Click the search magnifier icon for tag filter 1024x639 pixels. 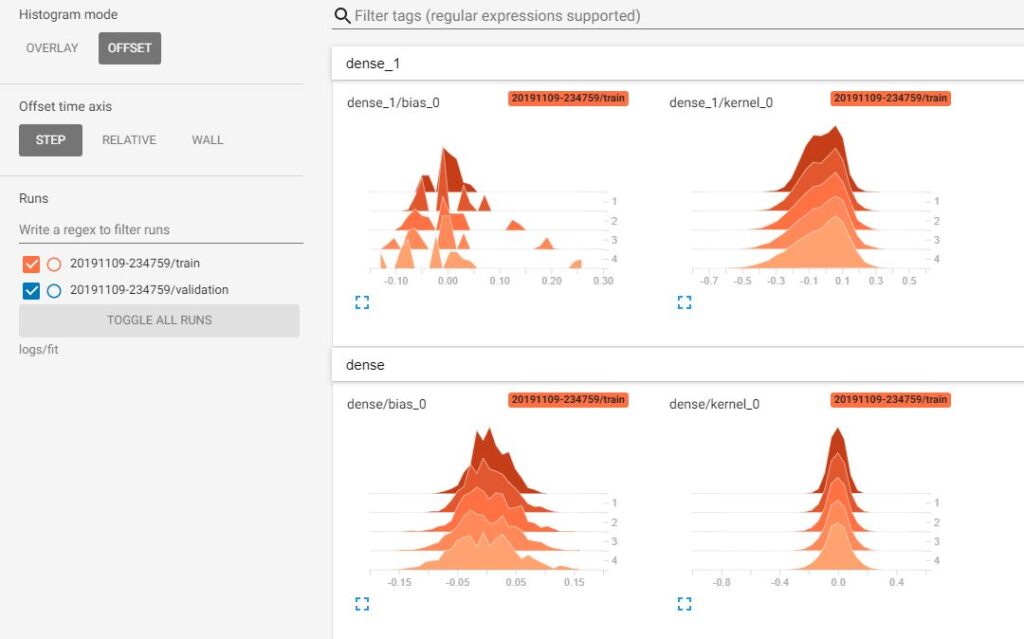coord(342,16)
